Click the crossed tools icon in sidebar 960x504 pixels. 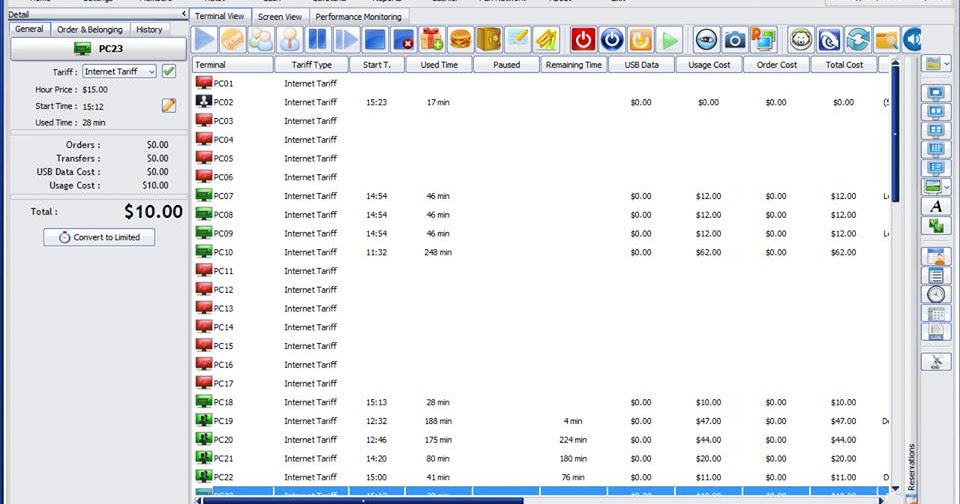coord(936,361)
